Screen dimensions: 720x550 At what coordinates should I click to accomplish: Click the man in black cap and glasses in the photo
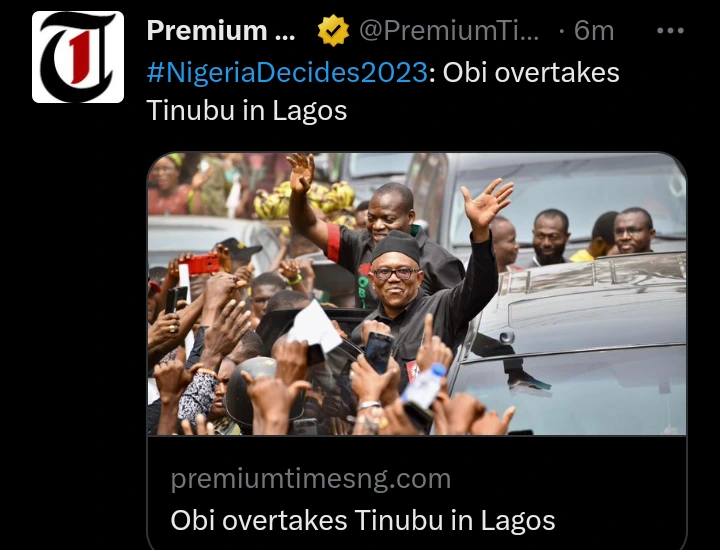click(397, 275)
